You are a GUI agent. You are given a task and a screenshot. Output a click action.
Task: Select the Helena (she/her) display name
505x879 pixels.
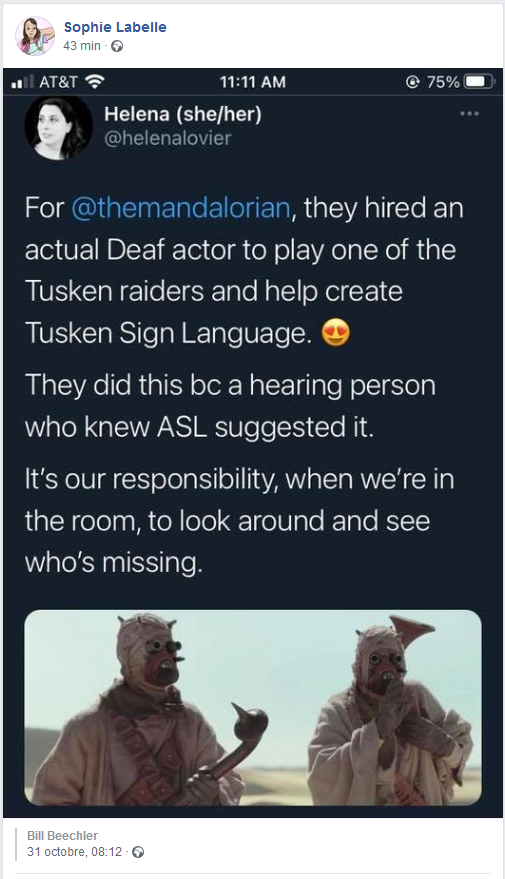point(183,114)
